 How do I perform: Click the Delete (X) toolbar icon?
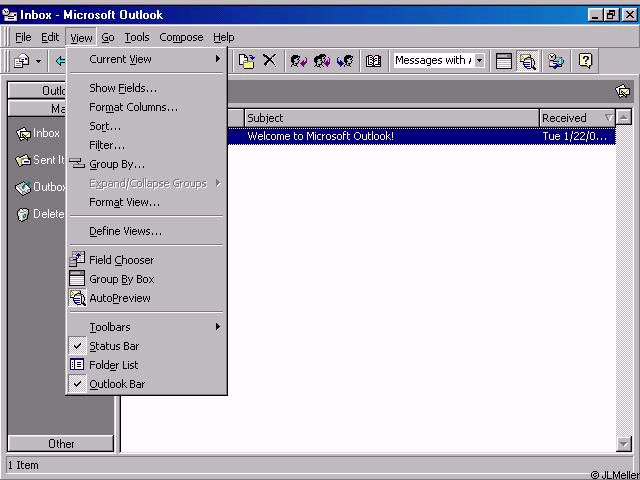click(x=269, y=60)
